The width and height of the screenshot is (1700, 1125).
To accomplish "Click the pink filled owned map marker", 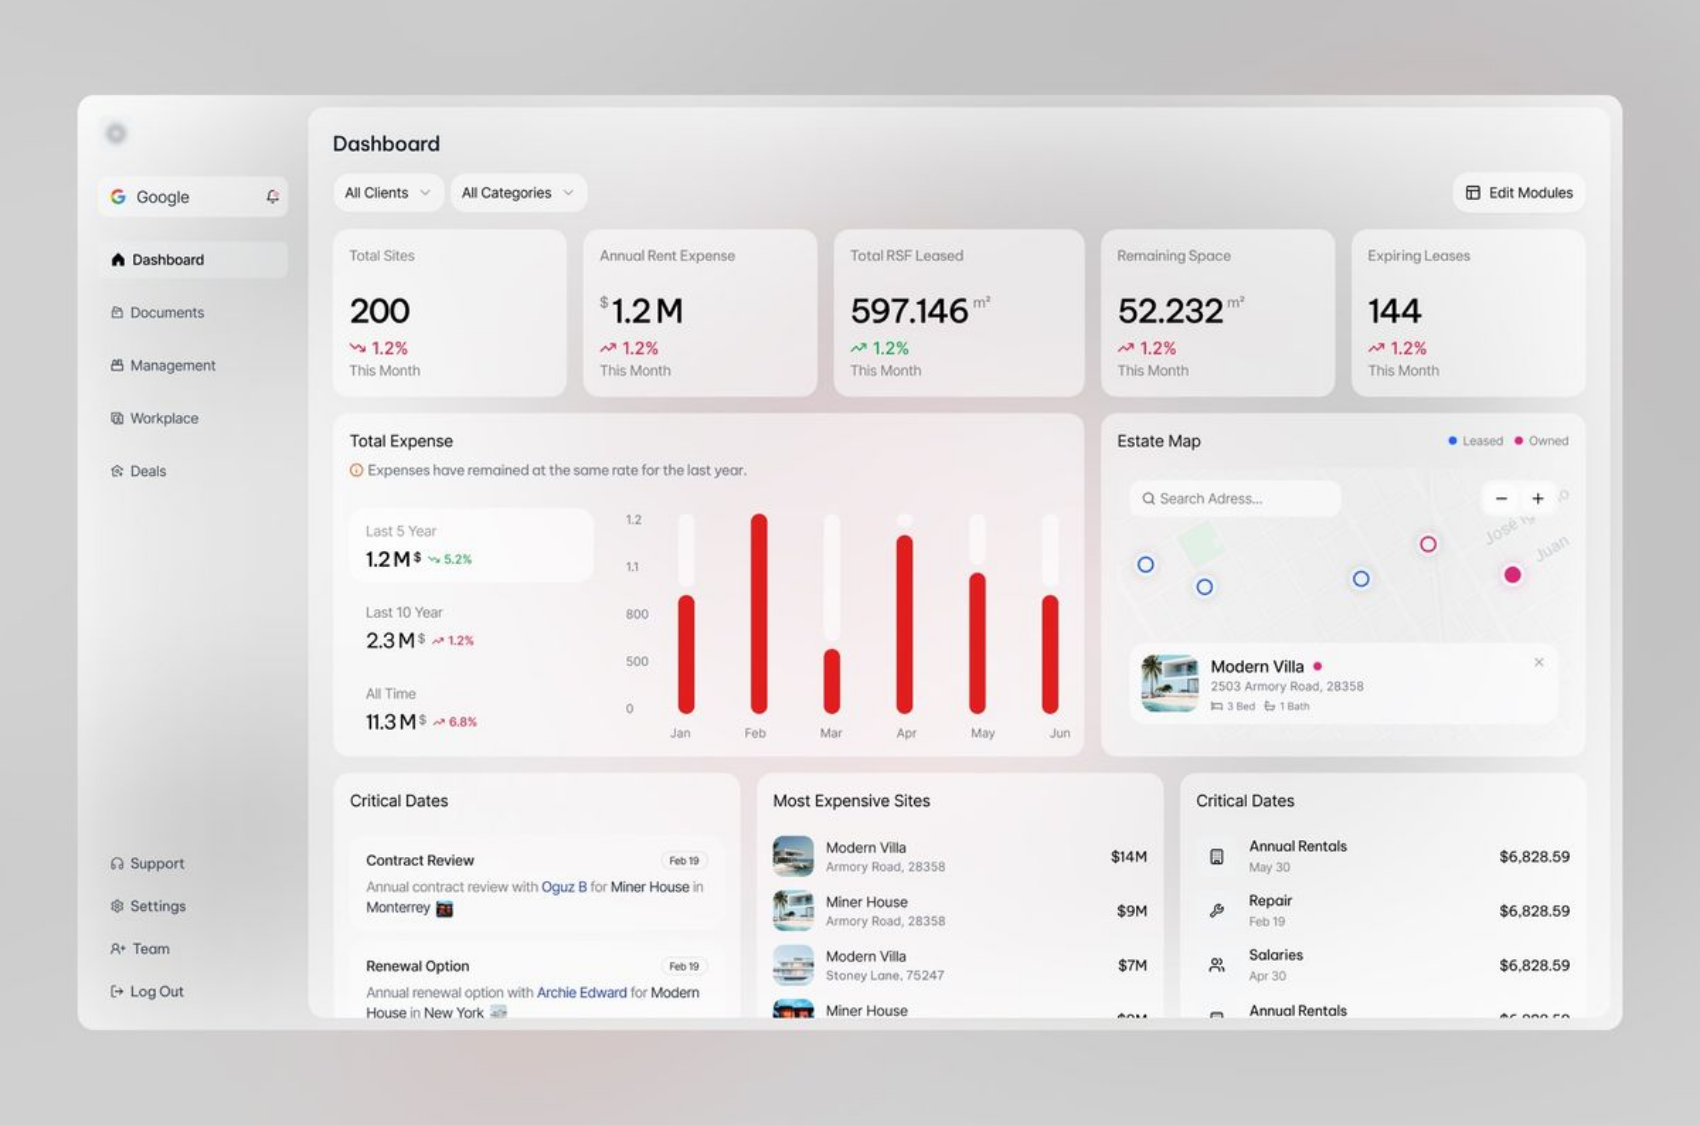I will tap(1512, 574).
